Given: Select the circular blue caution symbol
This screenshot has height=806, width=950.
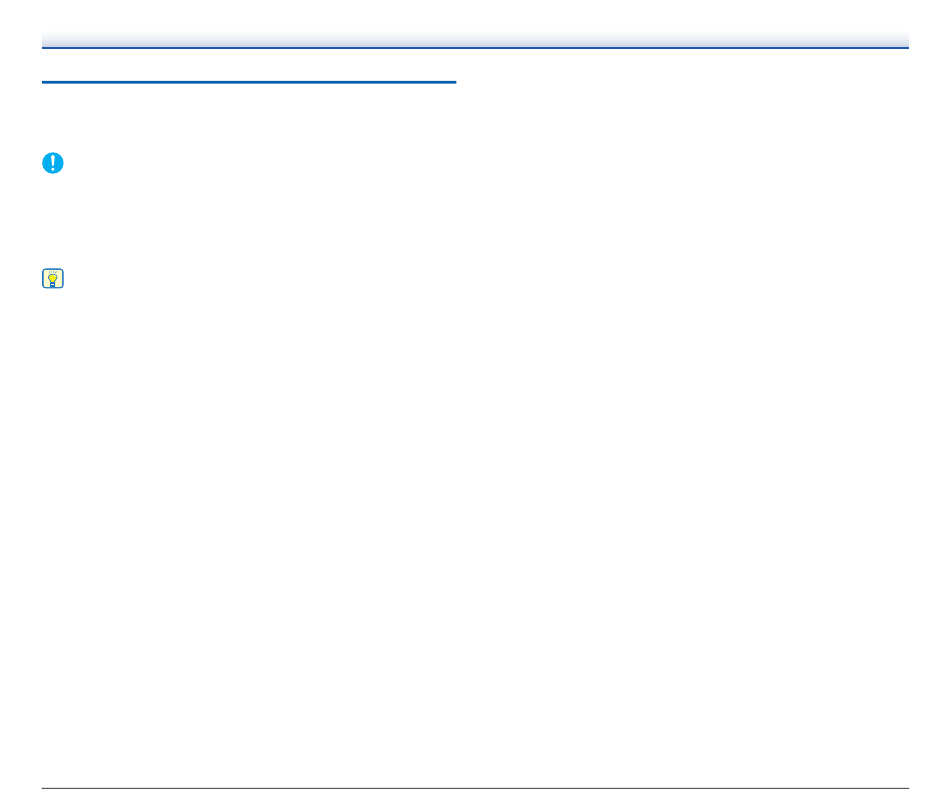Looking at the screenshot, I should tap(53, 163).
